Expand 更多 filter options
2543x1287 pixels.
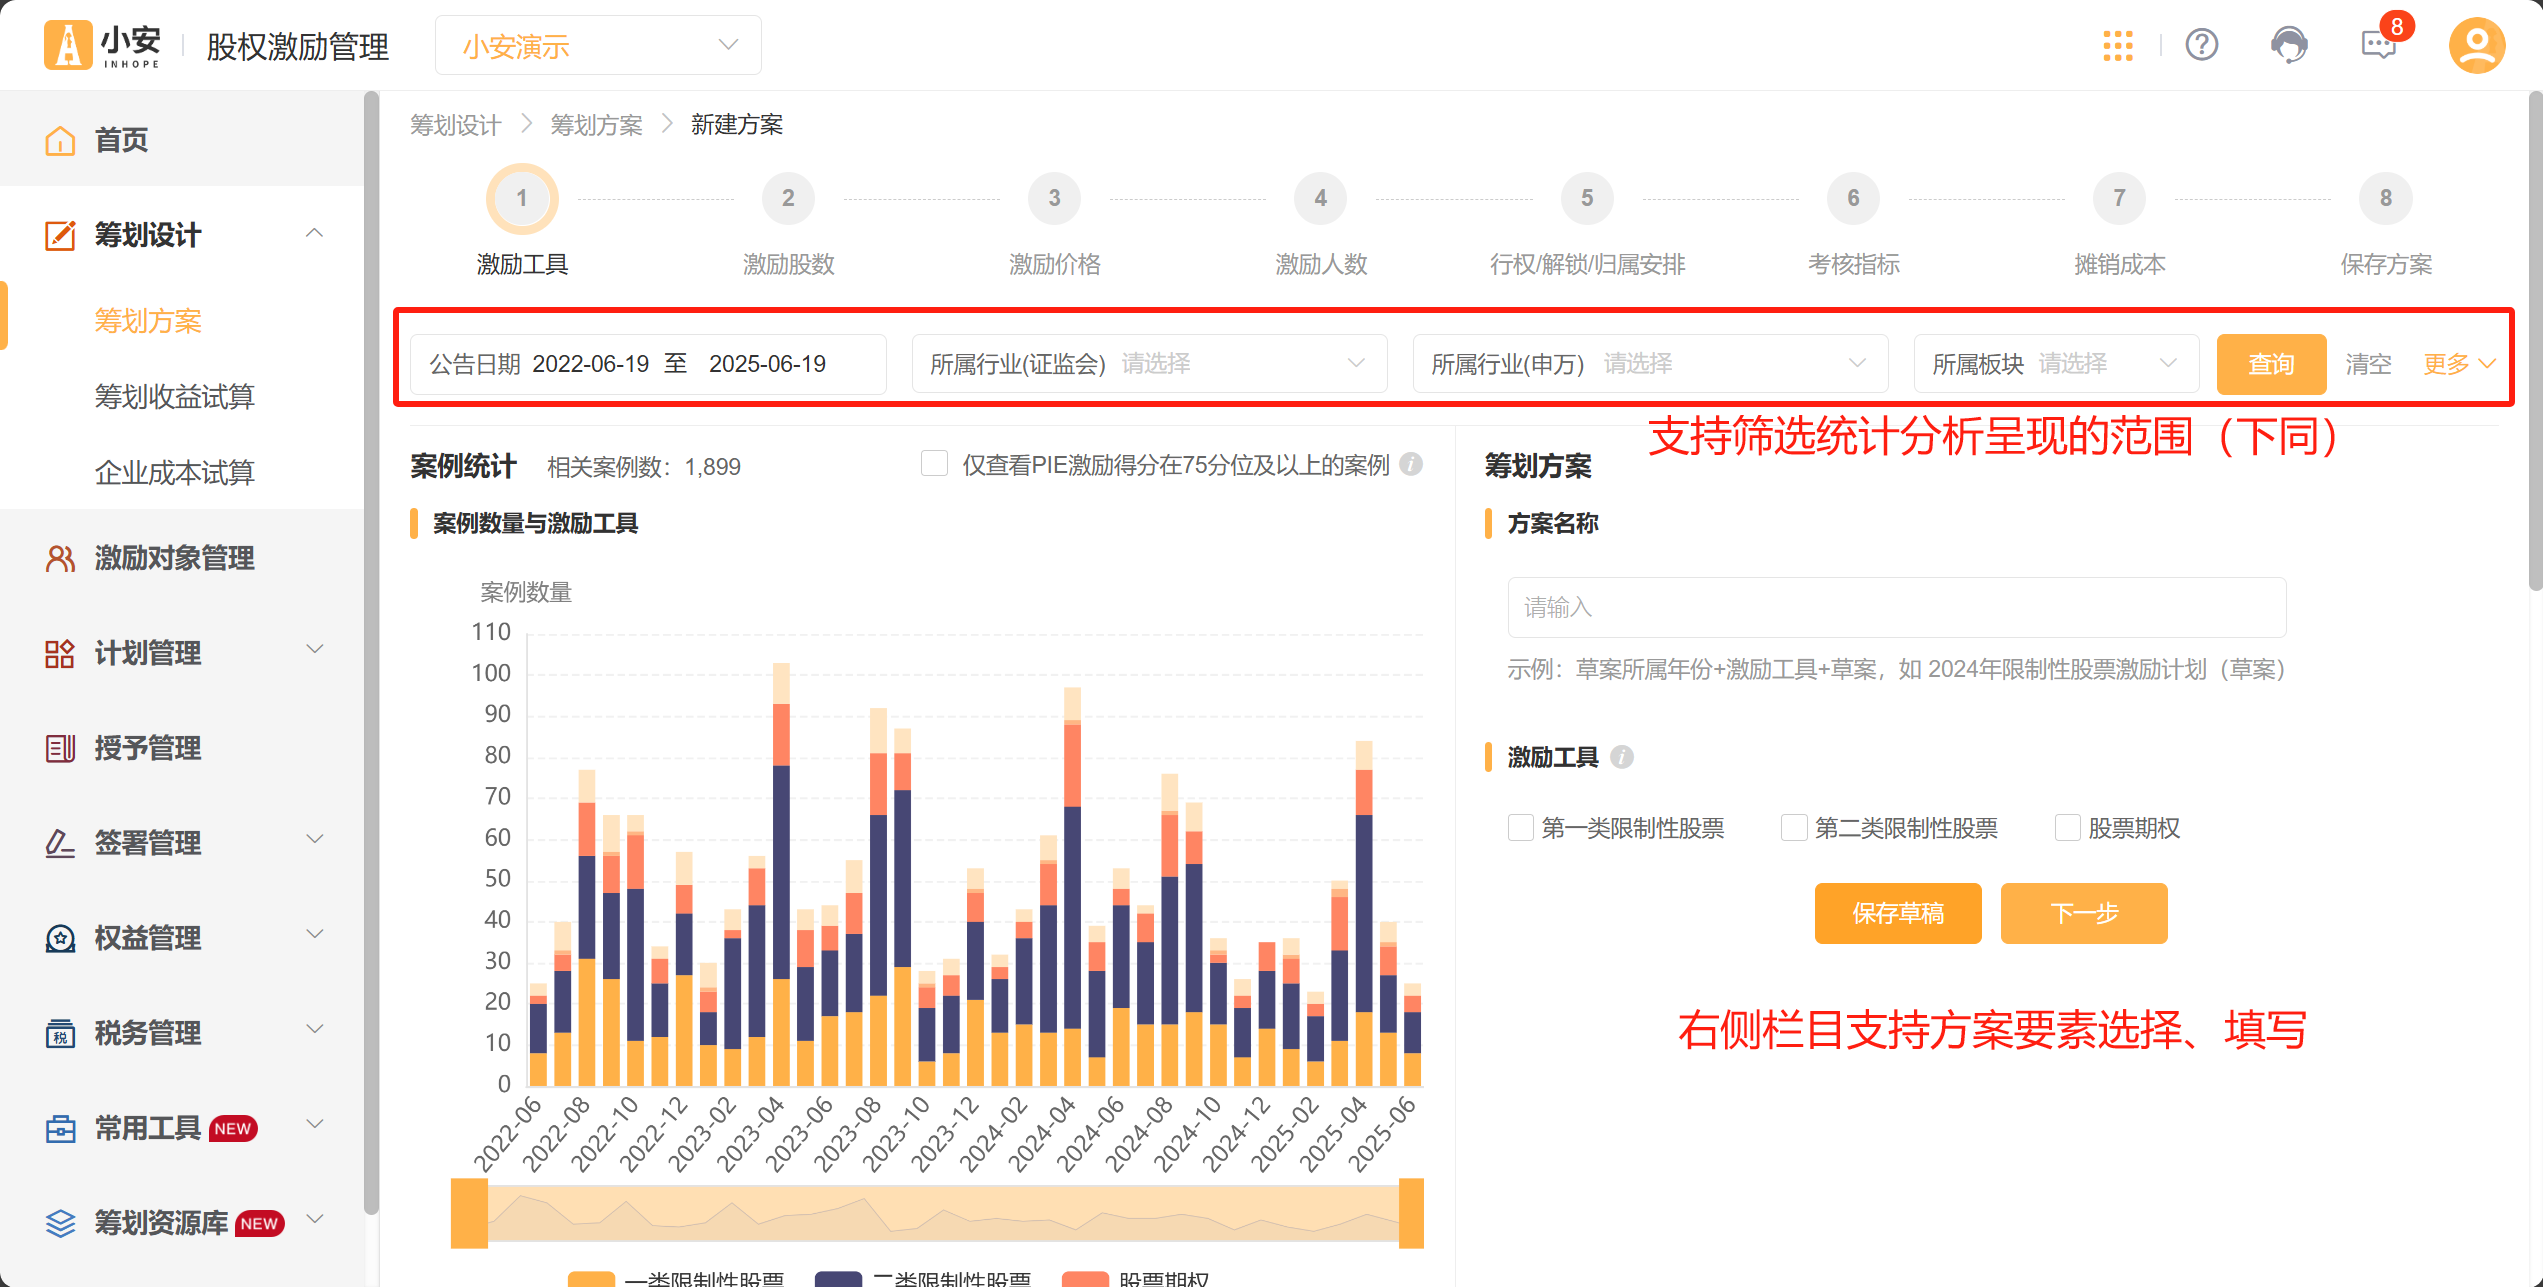pos(2459,364)
